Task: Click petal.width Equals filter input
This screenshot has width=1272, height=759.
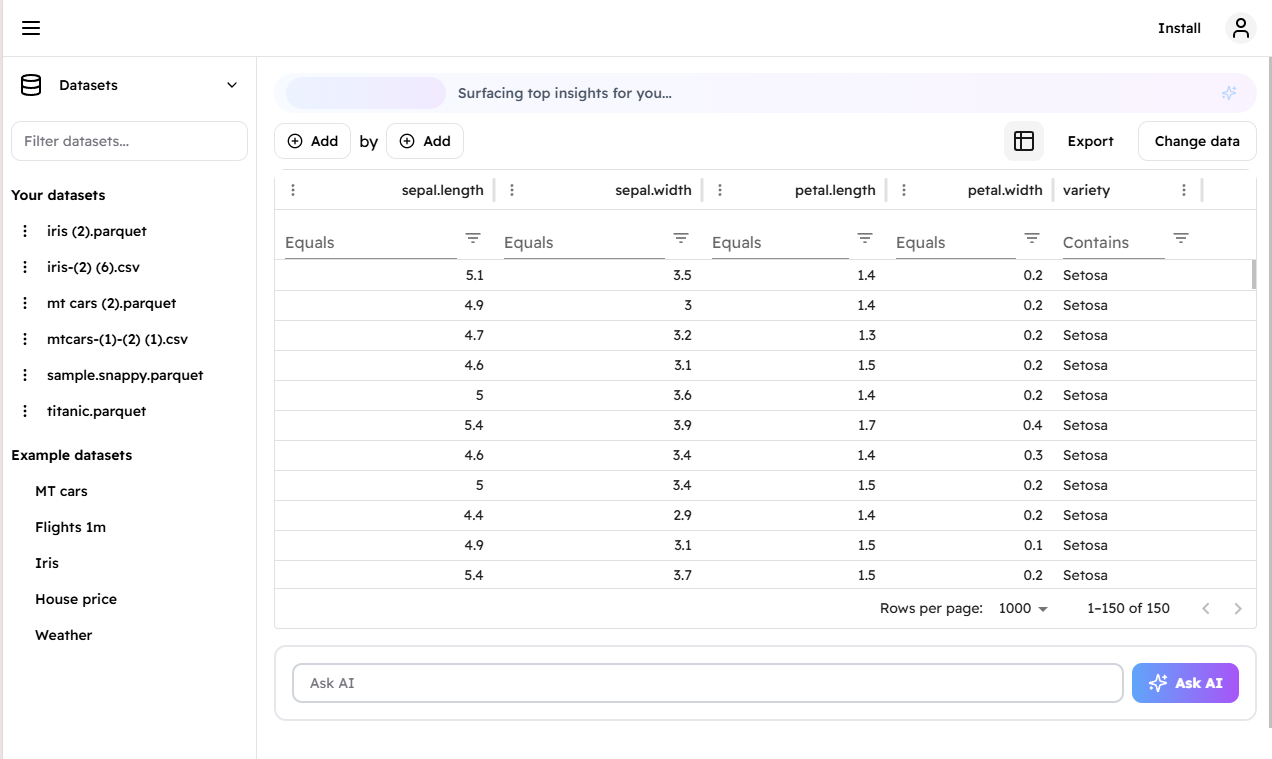Action: pyautogui.click(x=956, y=242)
